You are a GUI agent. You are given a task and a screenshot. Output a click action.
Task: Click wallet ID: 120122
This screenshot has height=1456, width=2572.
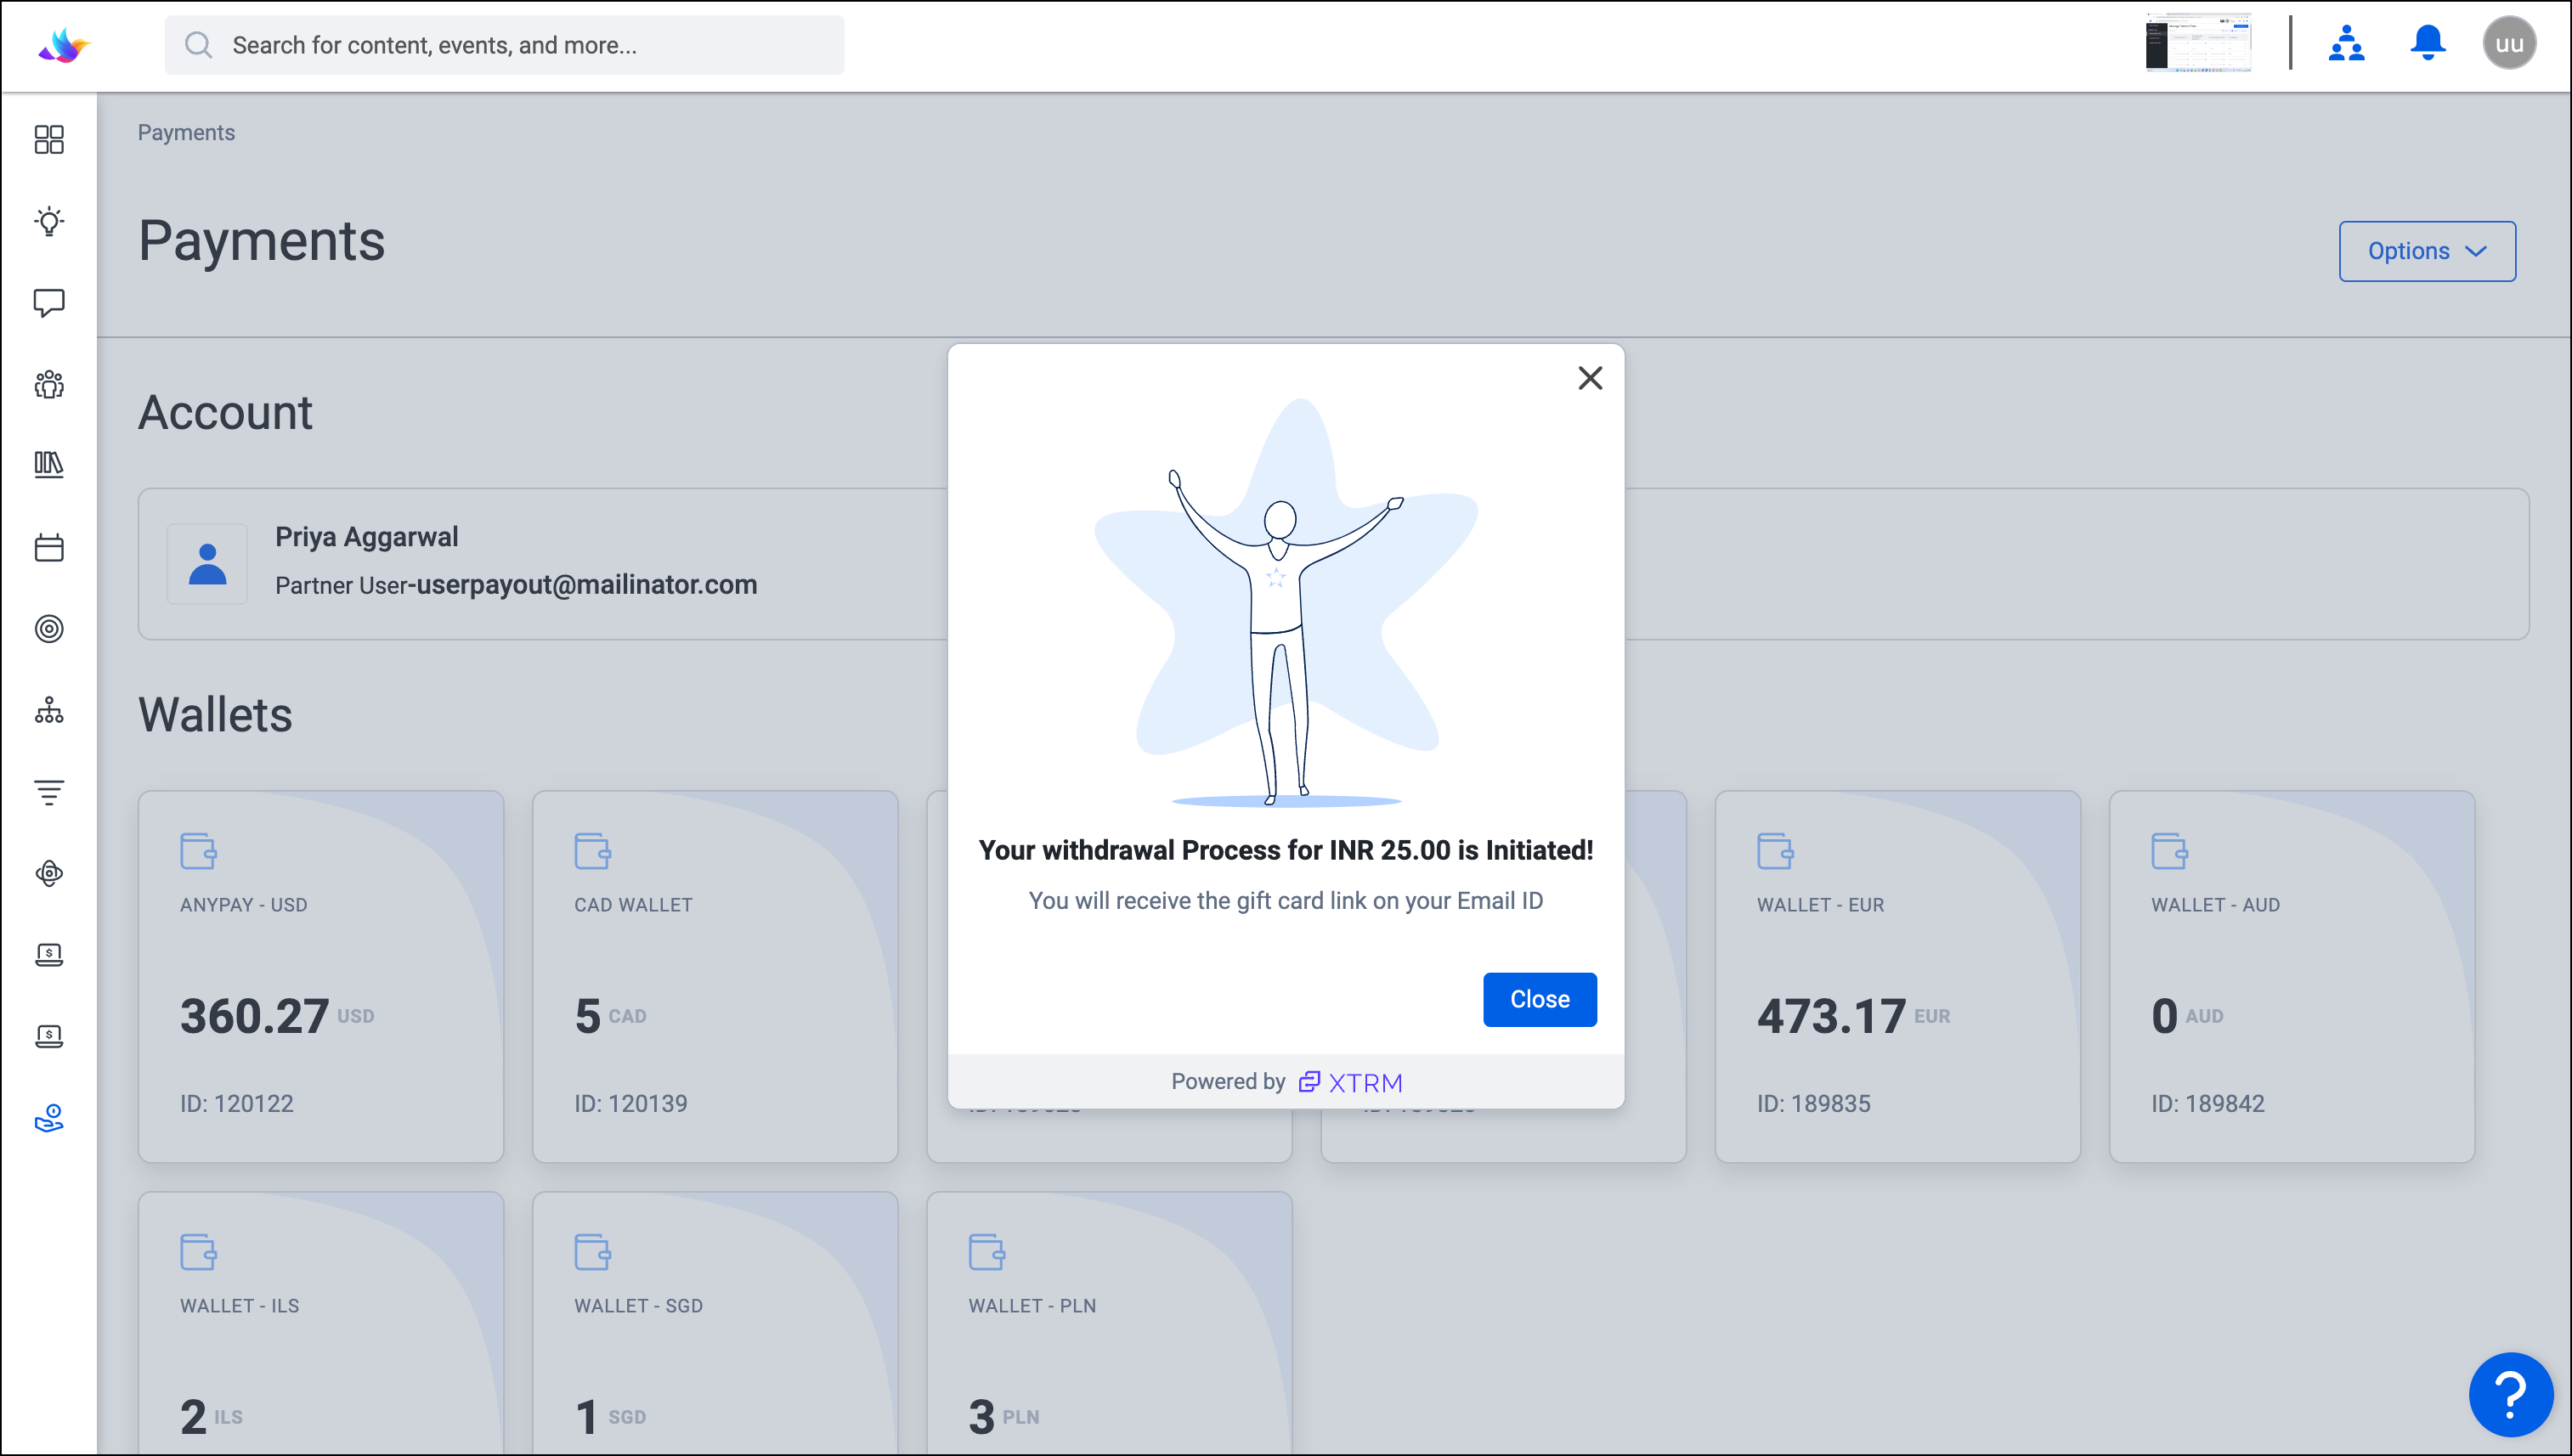click(237, 1104)
